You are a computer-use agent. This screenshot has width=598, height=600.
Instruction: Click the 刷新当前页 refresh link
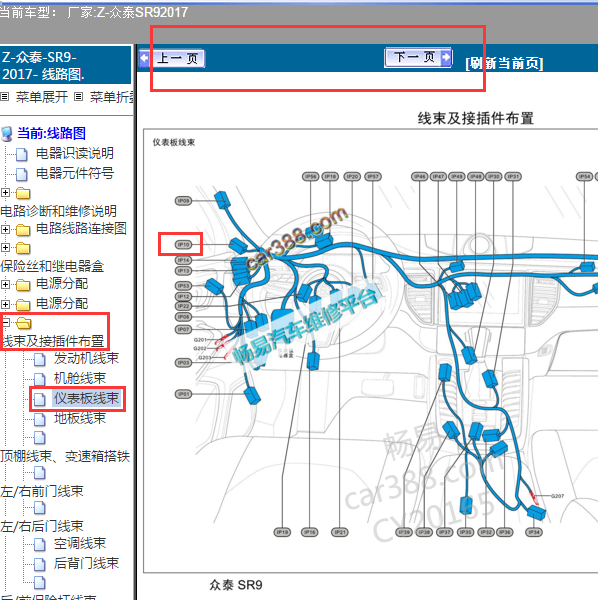click(504, 63)
